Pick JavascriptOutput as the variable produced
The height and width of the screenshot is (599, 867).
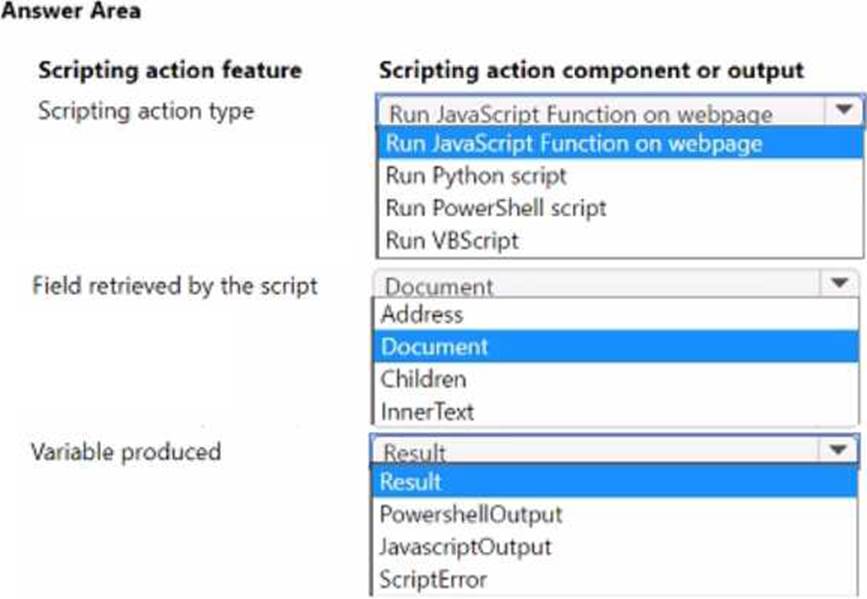tap(466, 546)
